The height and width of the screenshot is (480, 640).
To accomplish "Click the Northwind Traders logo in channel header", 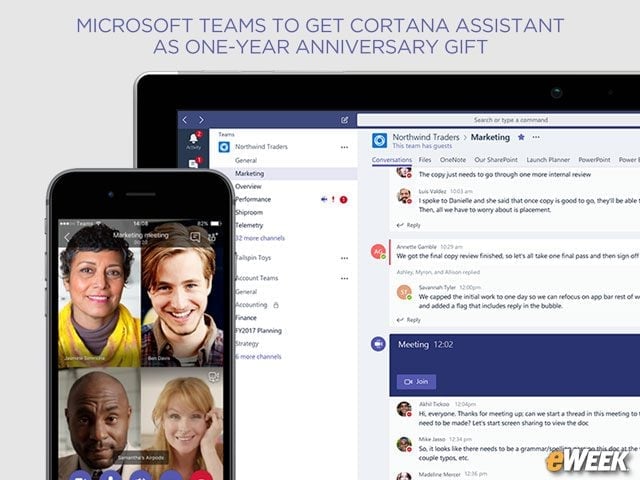I will 380,140.
